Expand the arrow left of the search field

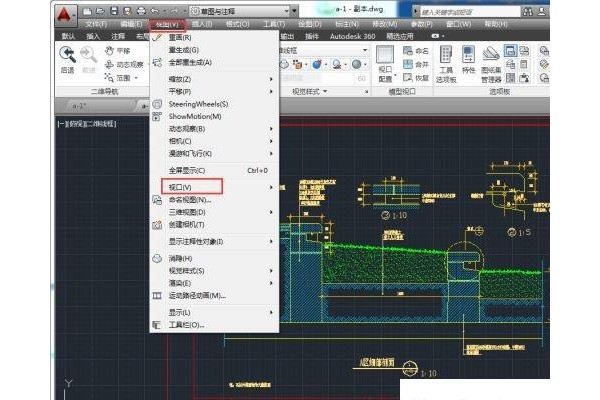416,11
